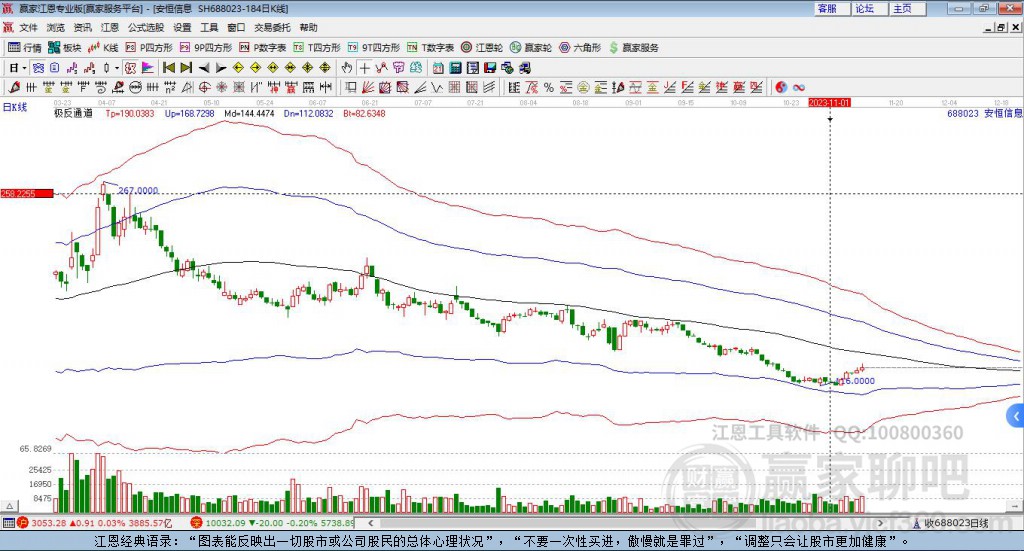This screenshot has width=1024, height=551.
Task: Open the 公式选股 menu
Action: 146,27
